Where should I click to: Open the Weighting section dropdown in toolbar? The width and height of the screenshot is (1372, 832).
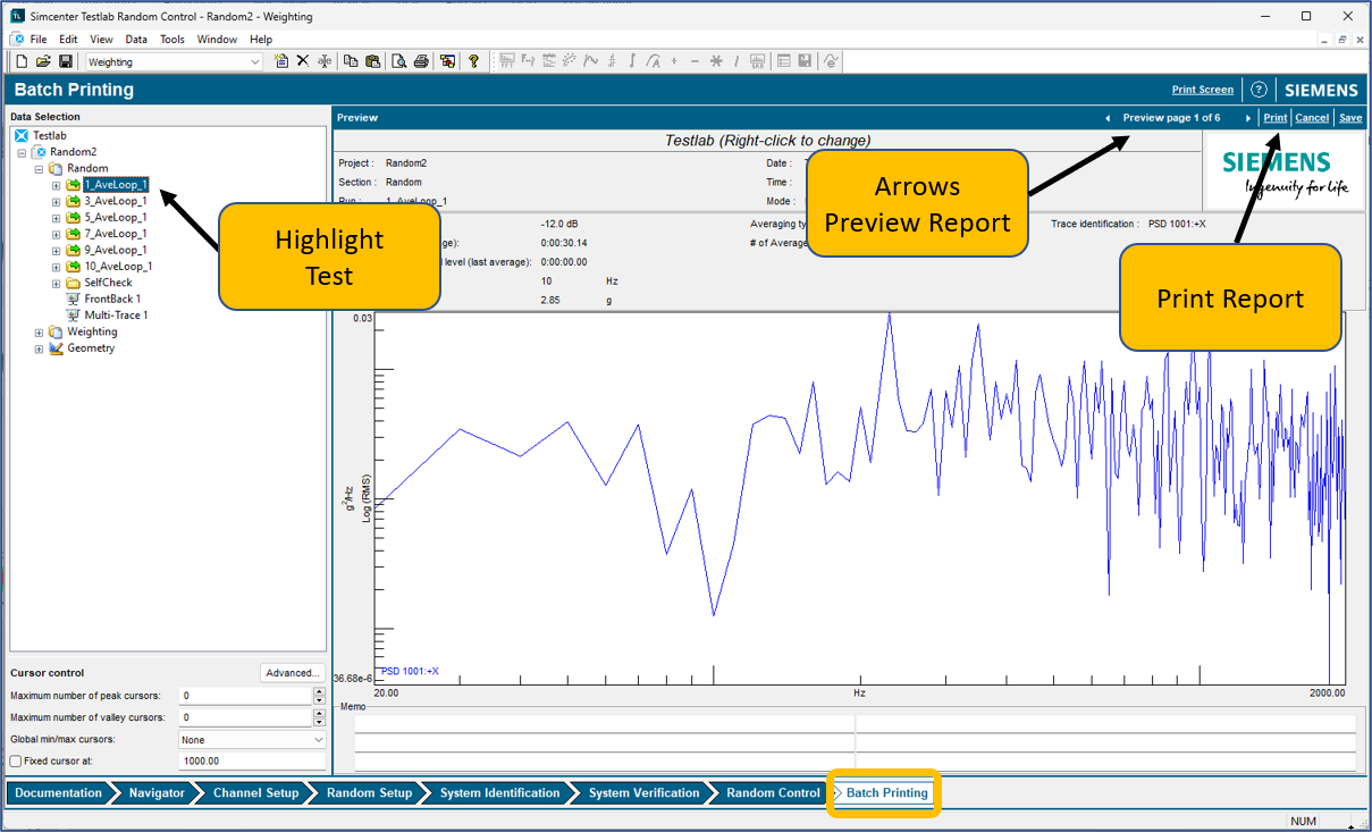point(254,62)
